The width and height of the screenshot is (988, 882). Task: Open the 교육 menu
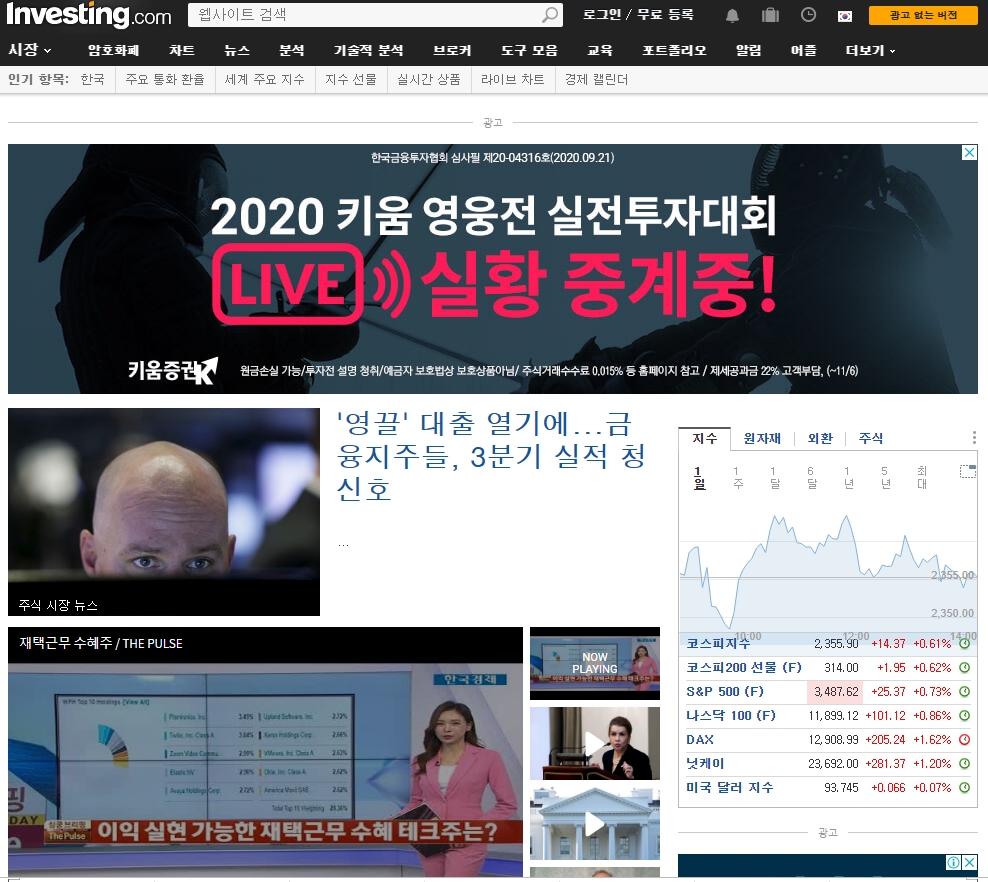point(600,50)
